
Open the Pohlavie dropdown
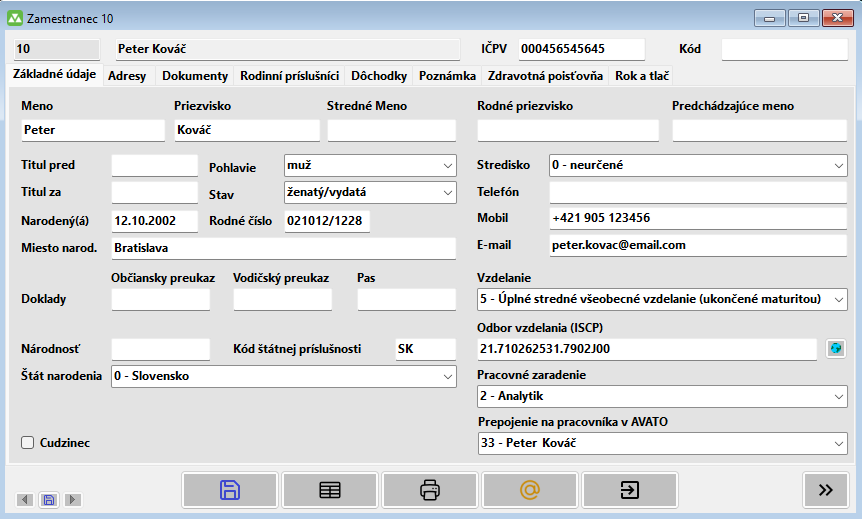click(370, 165)
